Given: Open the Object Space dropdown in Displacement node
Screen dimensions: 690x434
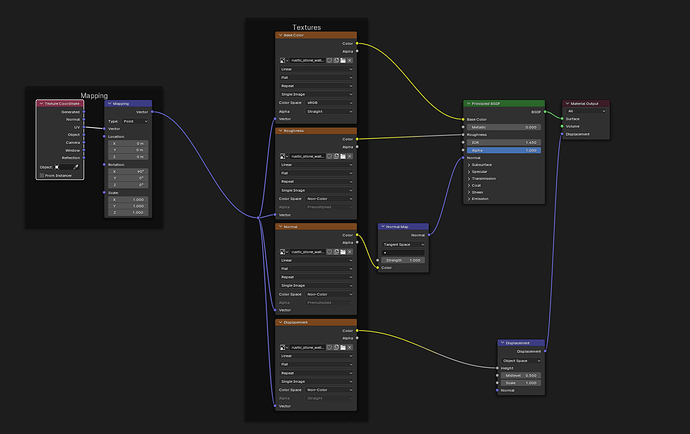Looking at the screenshot, I should [521, 360].
